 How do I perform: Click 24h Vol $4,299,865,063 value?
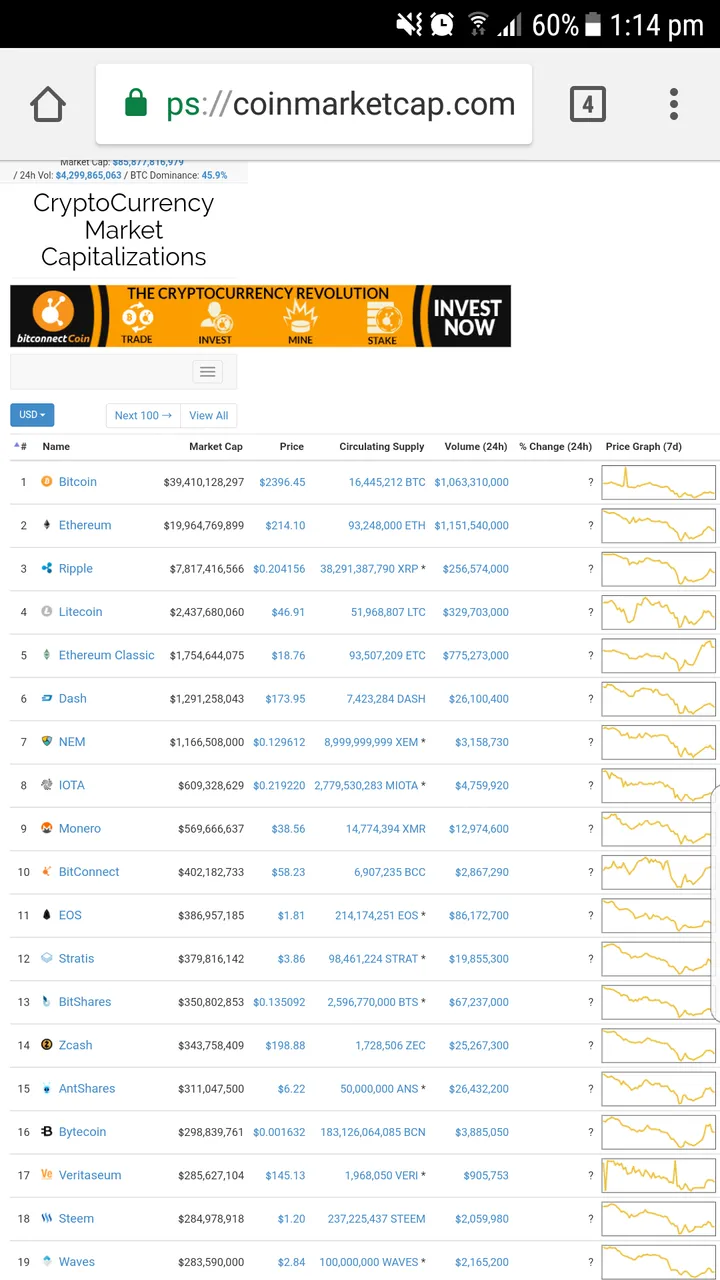(x=88, y=175)
